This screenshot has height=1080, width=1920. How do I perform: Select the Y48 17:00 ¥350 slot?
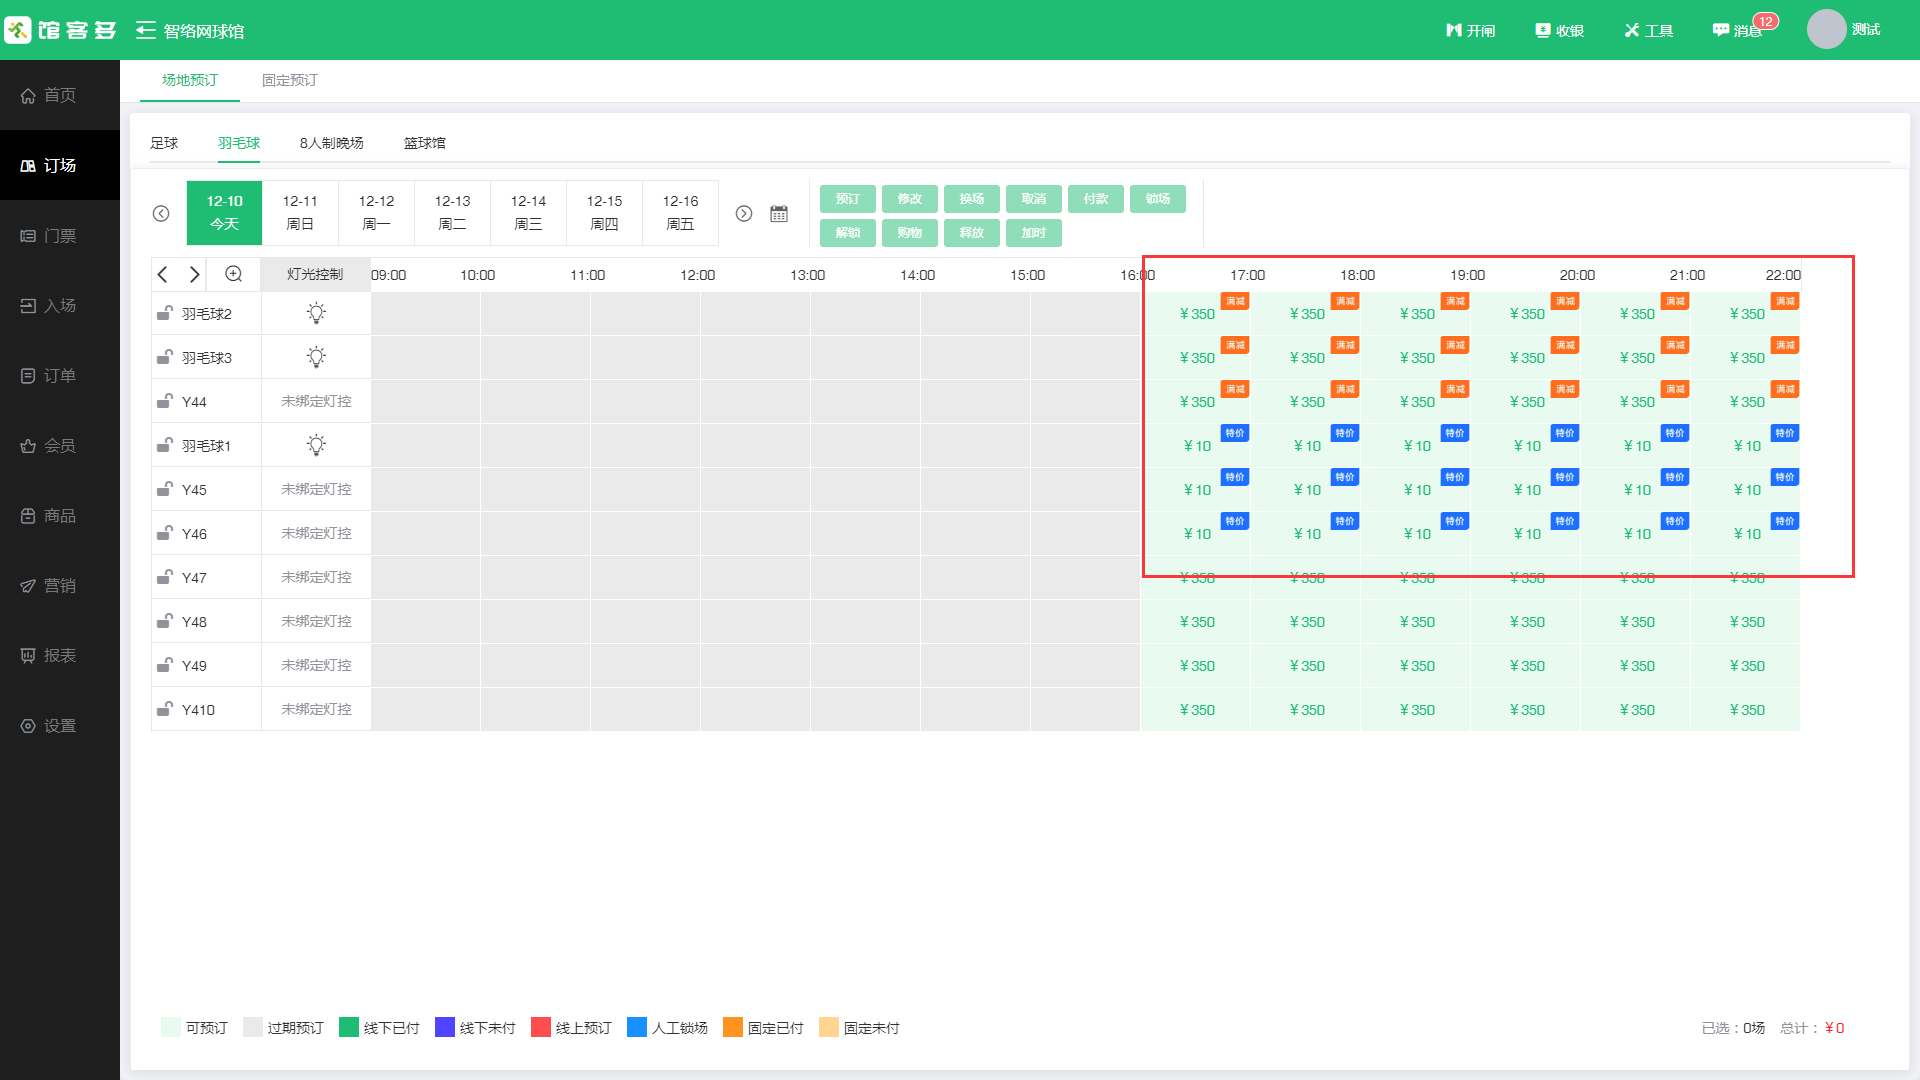[1306, 622]
